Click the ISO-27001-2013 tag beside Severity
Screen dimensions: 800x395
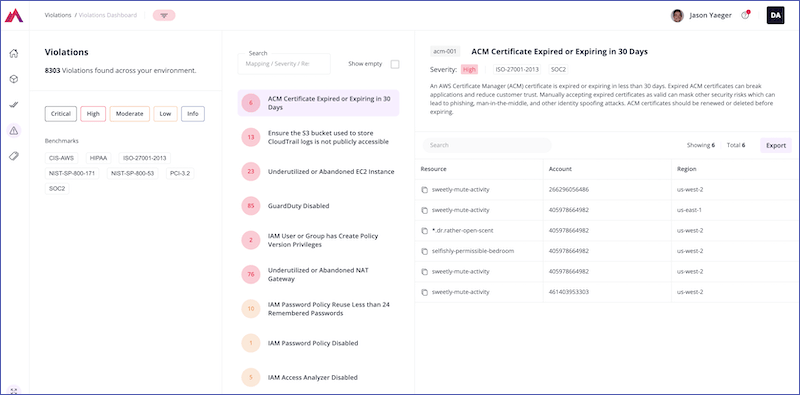[517, 69]
